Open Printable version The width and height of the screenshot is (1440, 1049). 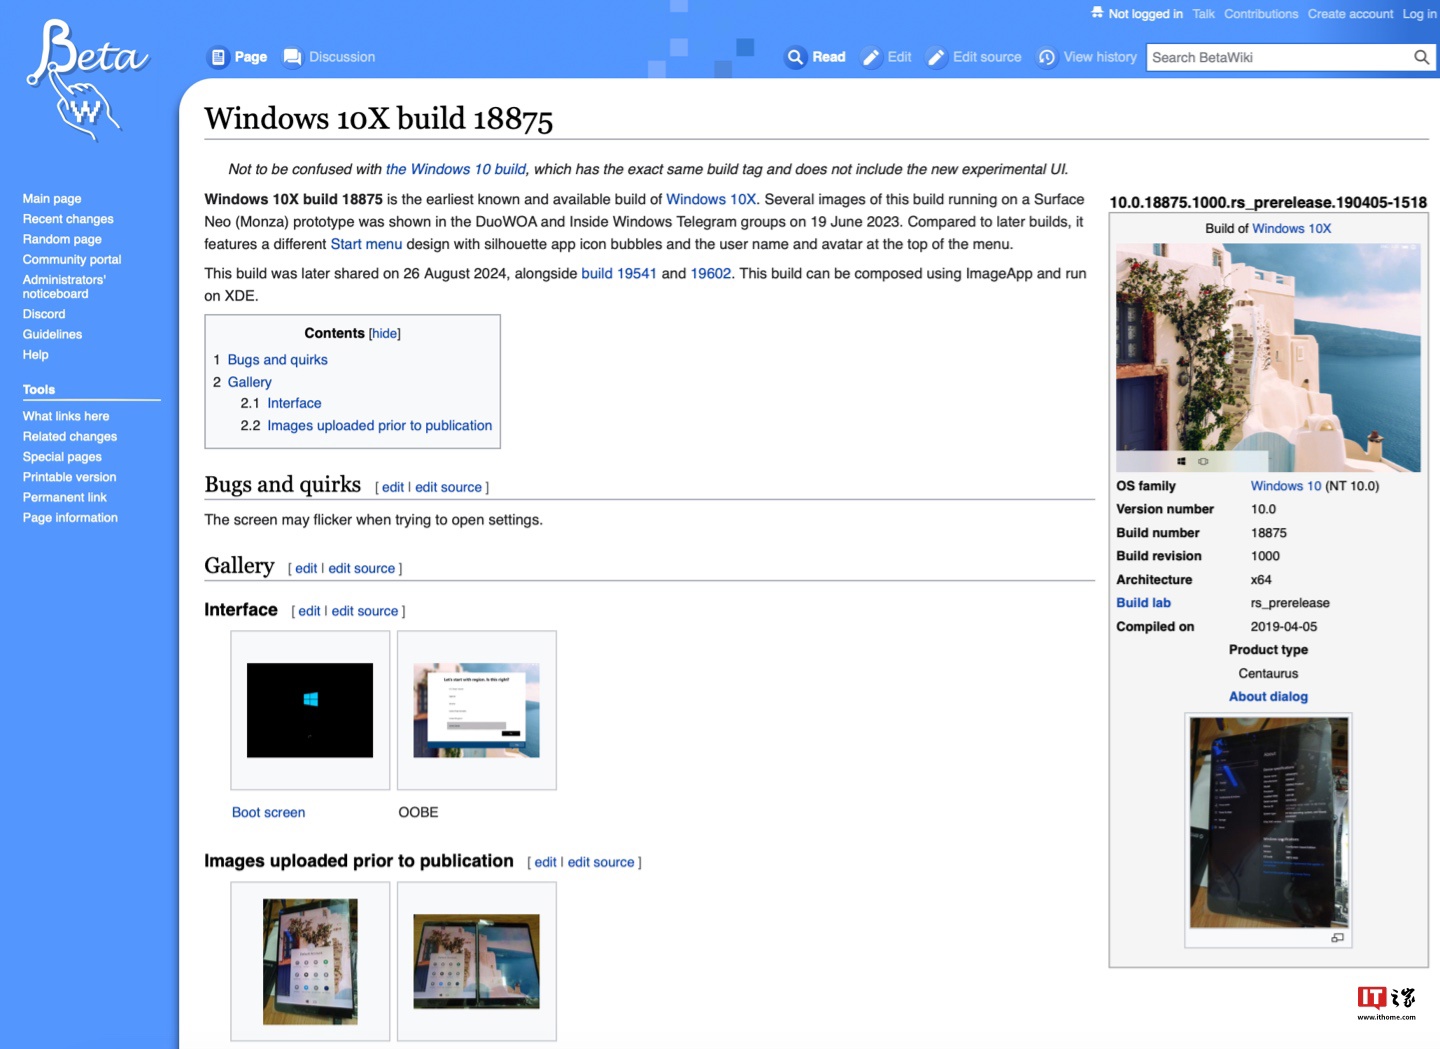tap(69, 477)
